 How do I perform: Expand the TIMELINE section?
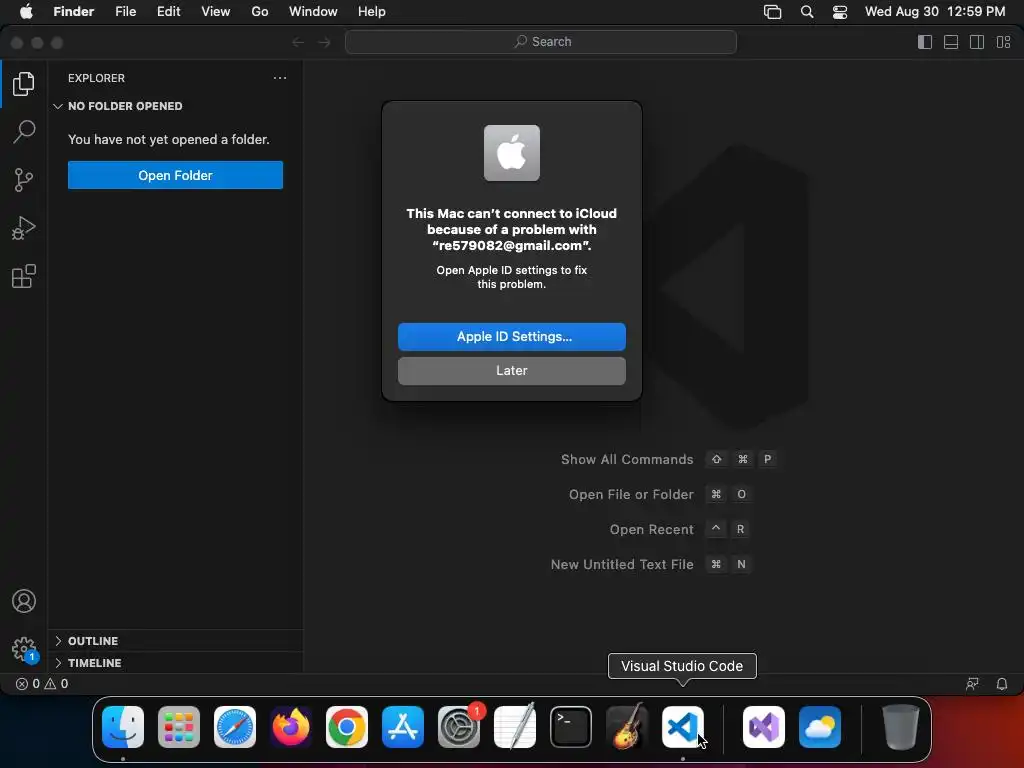[175, 663]
